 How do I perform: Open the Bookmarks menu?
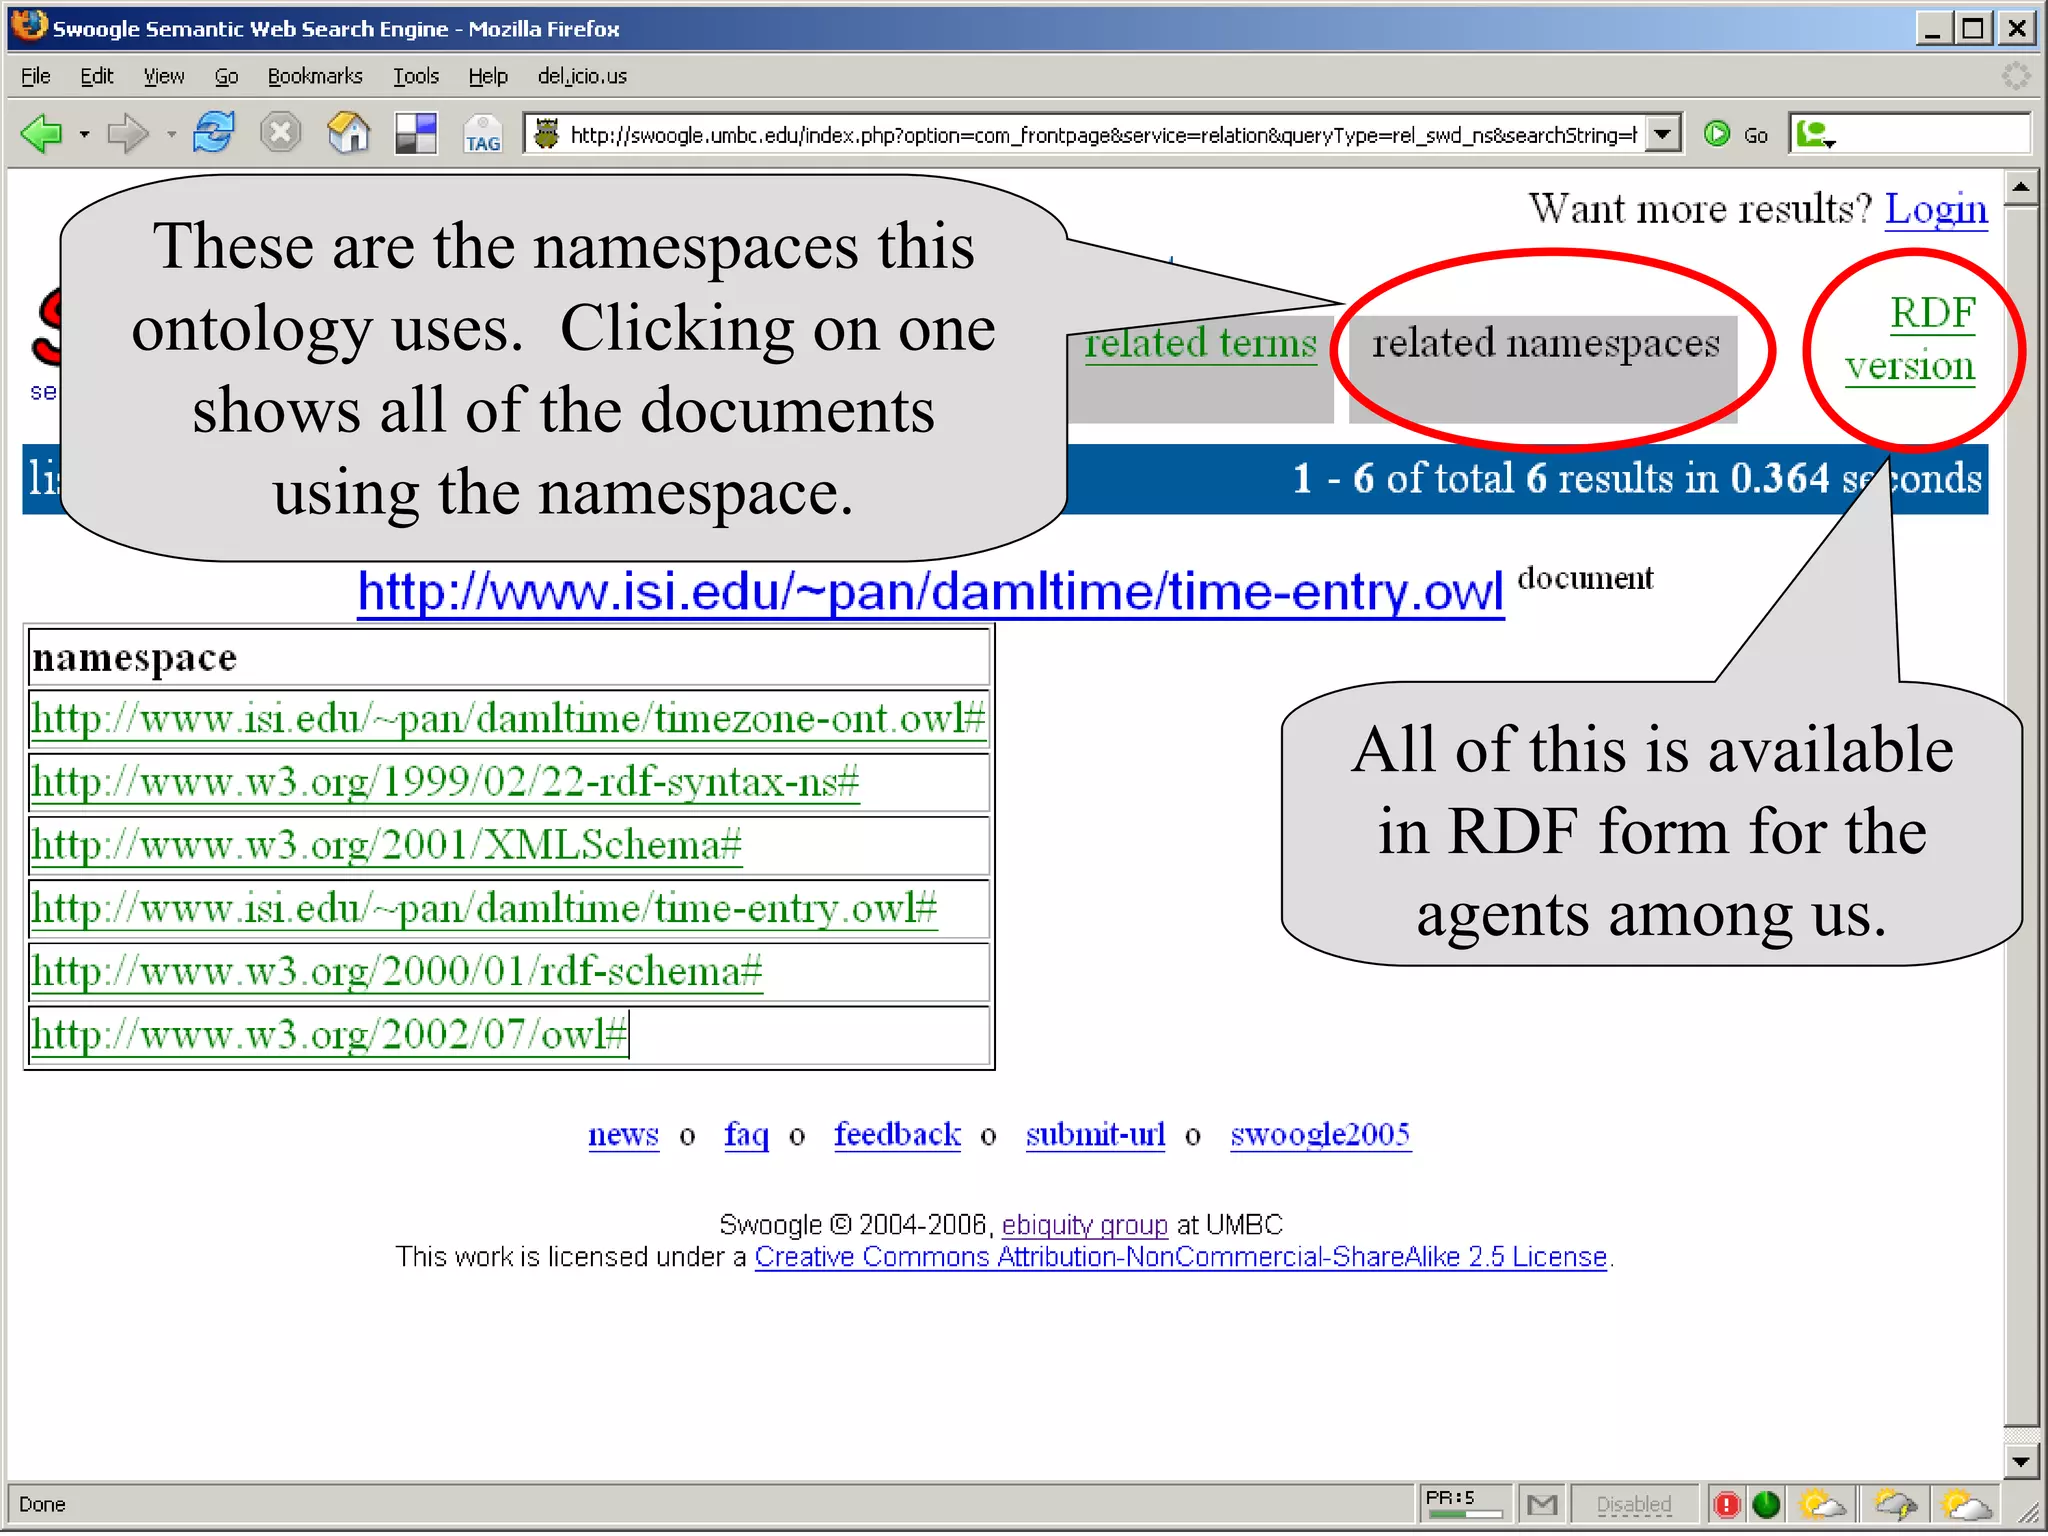click(x=314, y=76)
